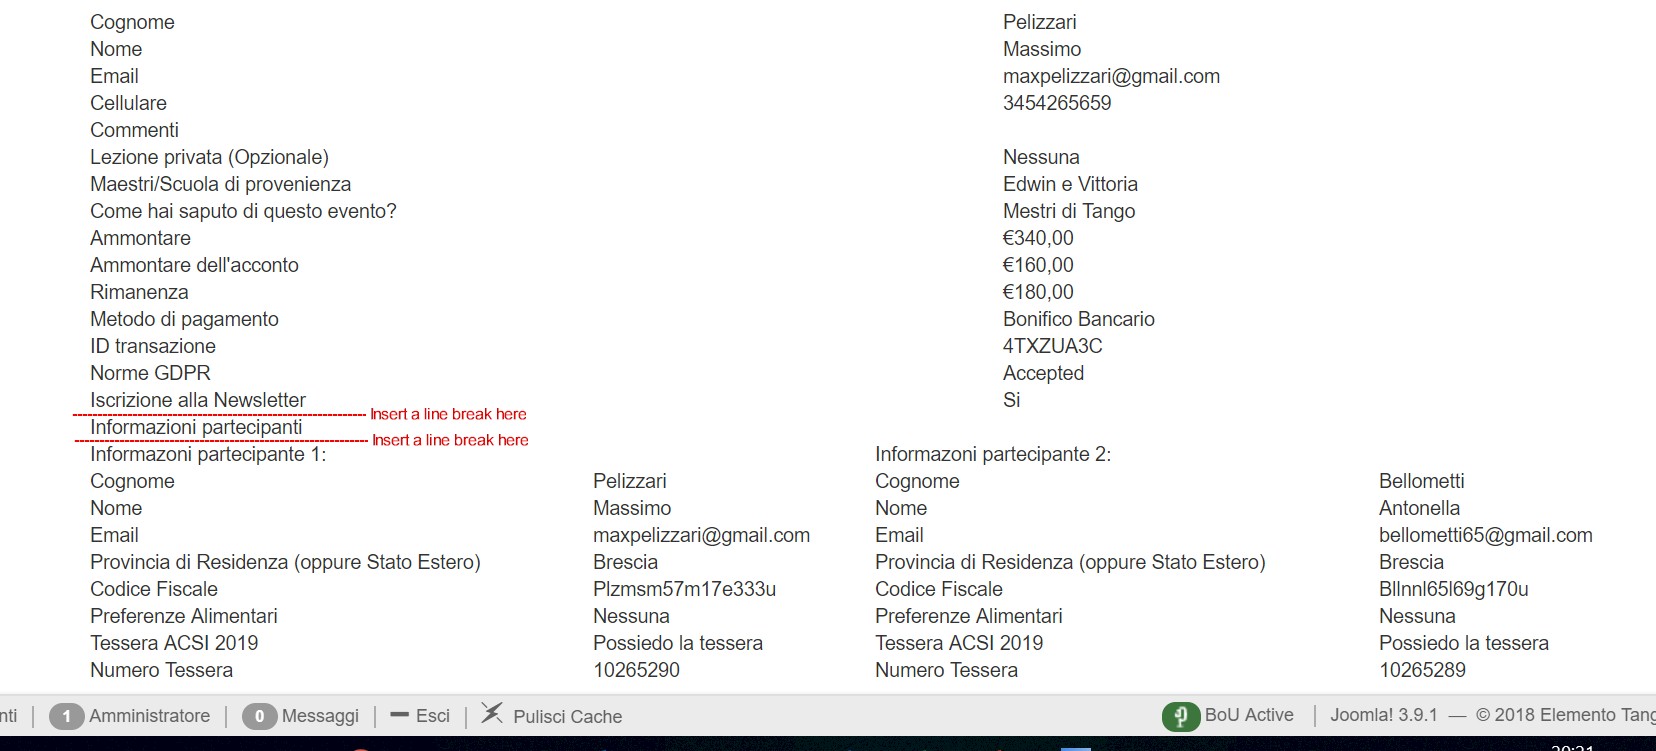
Task: Click the dash icon beside Esci
Action: coord(400,715)
